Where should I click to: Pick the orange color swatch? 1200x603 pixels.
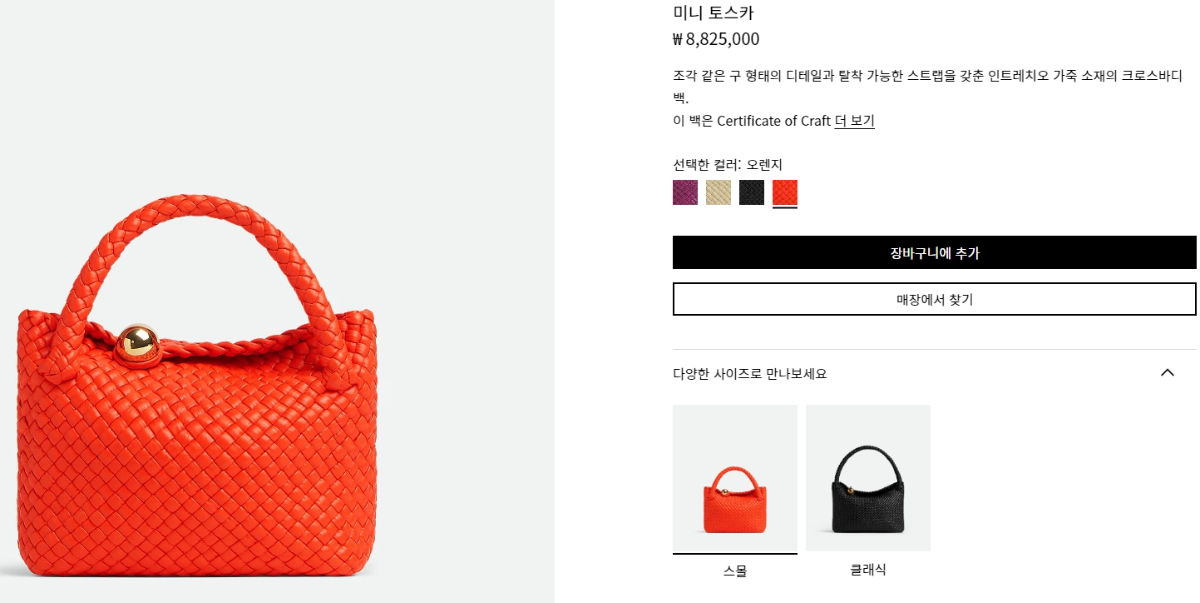(x=785, y=192)
